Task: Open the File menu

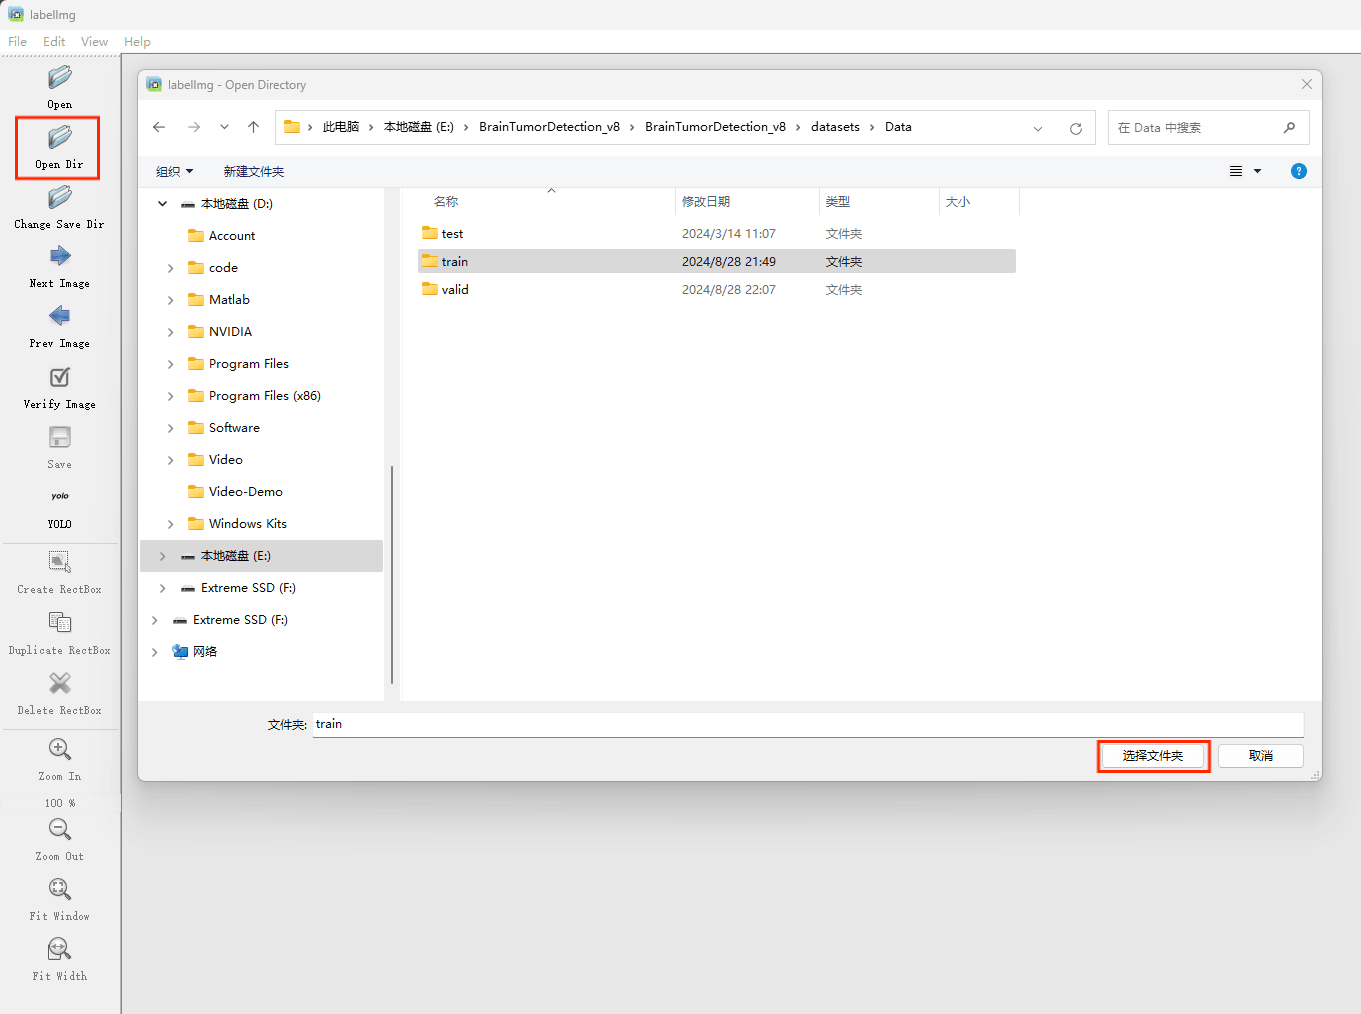Action: tap(18, 42)
